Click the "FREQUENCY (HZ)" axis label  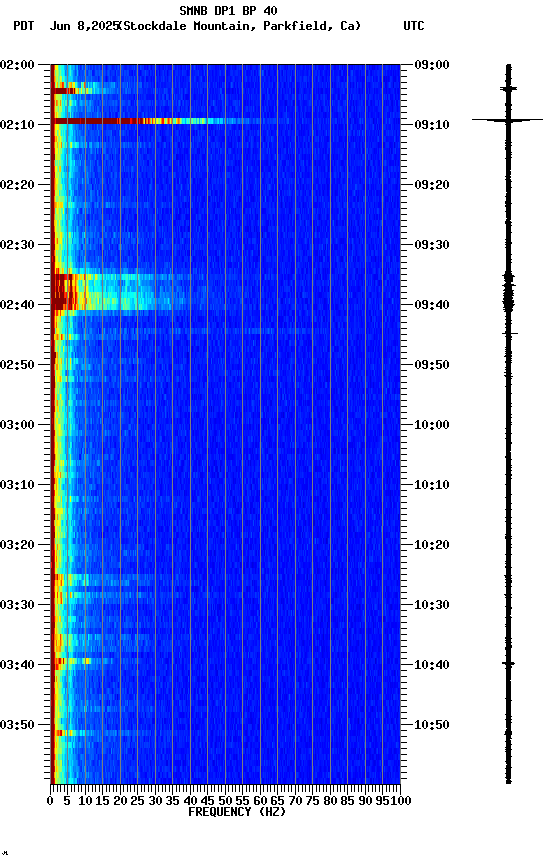click(237, 812)
